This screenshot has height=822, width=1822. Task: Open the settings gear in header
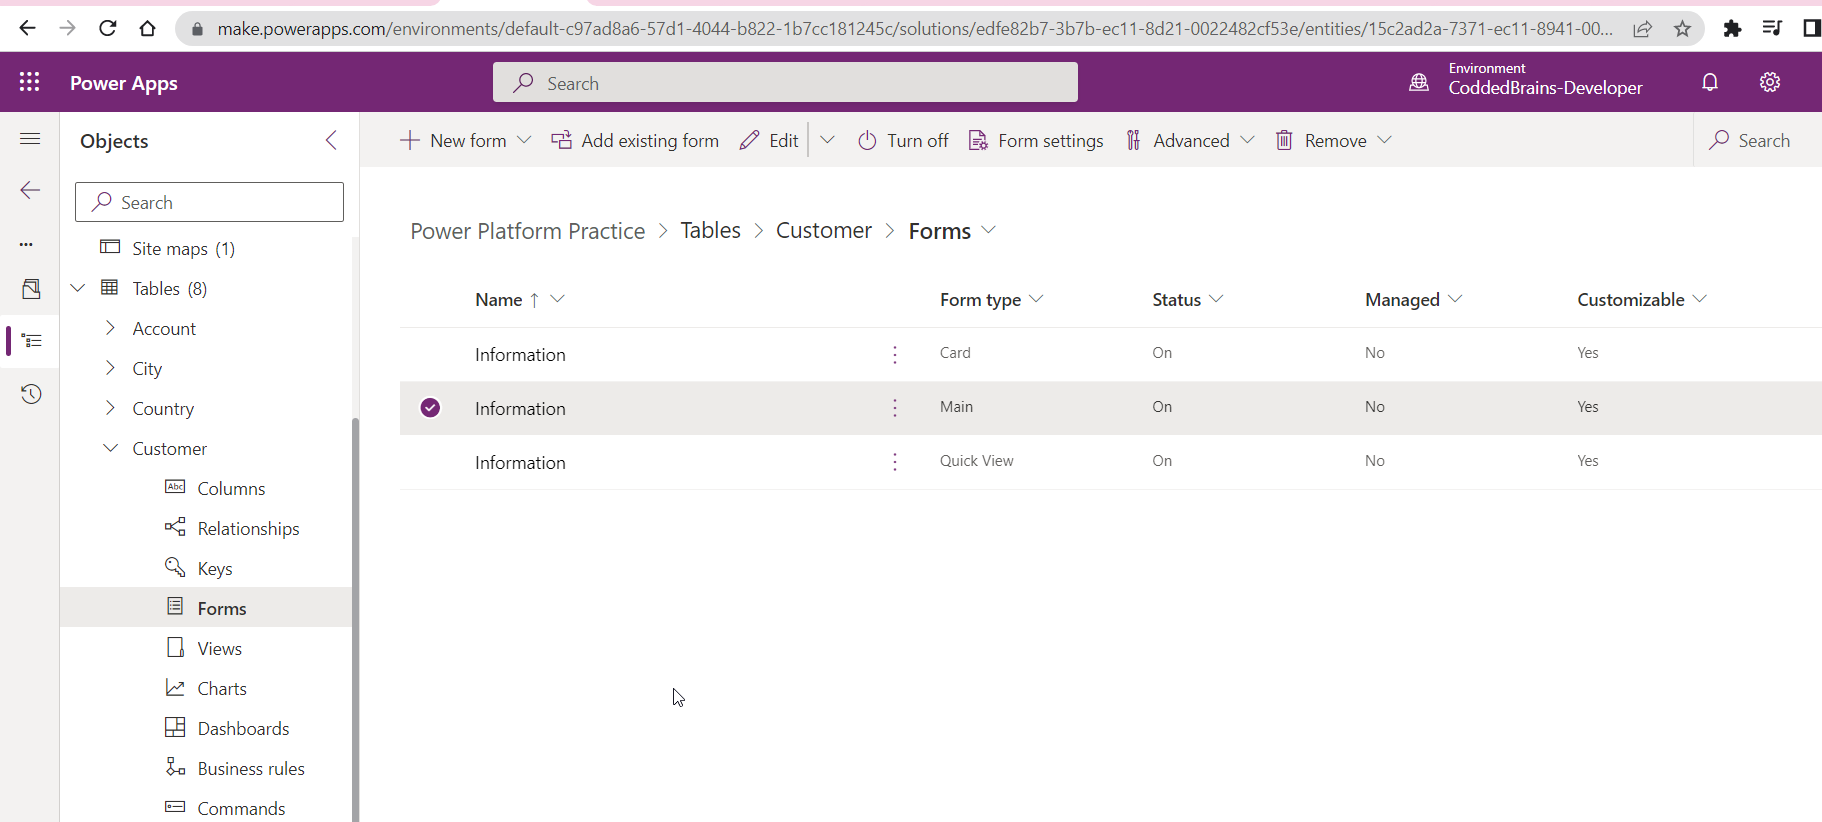1770,82
